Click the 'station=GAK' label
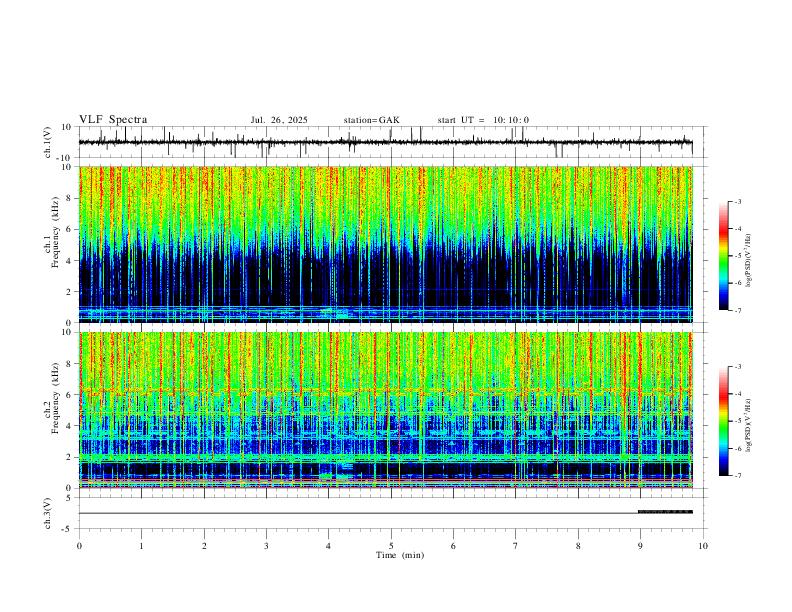 (371, 120)
